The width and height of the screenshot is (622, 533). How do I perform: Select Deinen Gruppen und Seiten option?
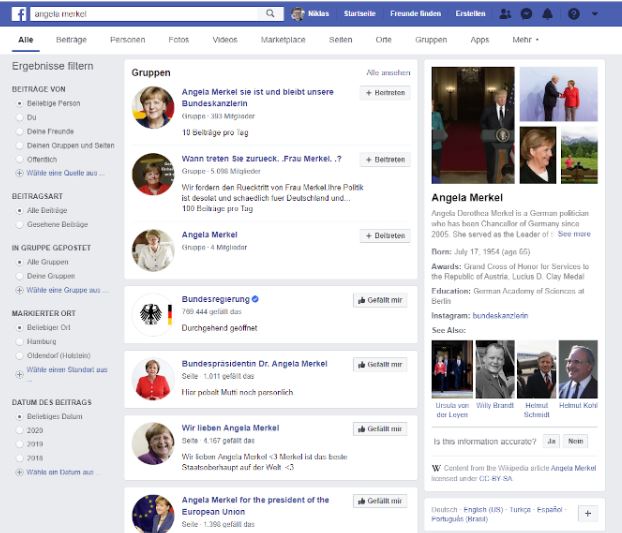coord(19,146)
